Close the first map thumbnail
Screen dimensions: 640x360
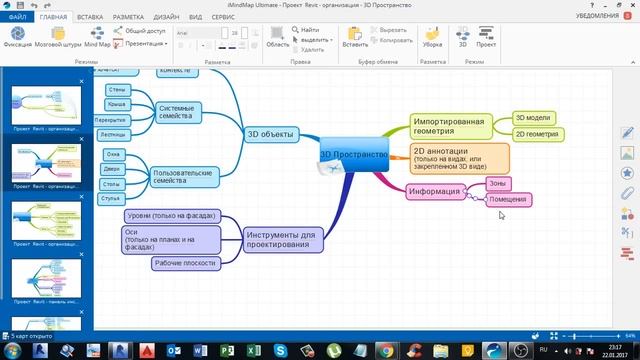point(82,82)
